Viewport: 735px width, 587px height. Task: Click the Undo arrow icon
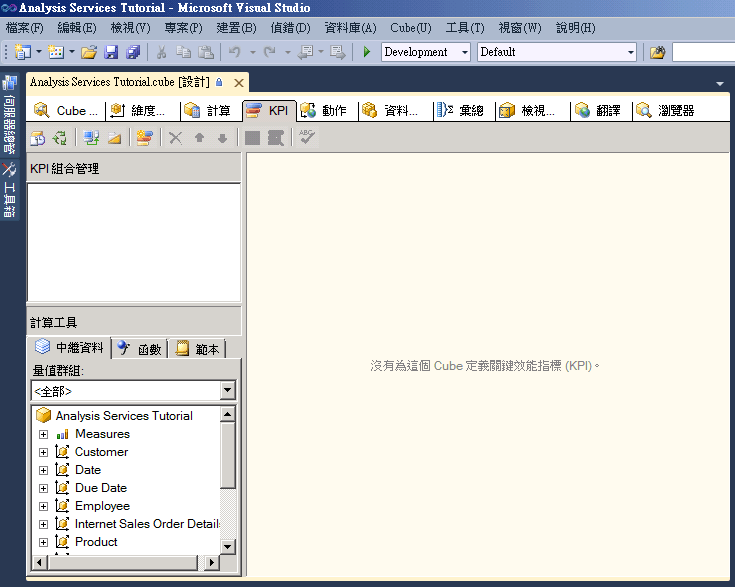(234, 52)
